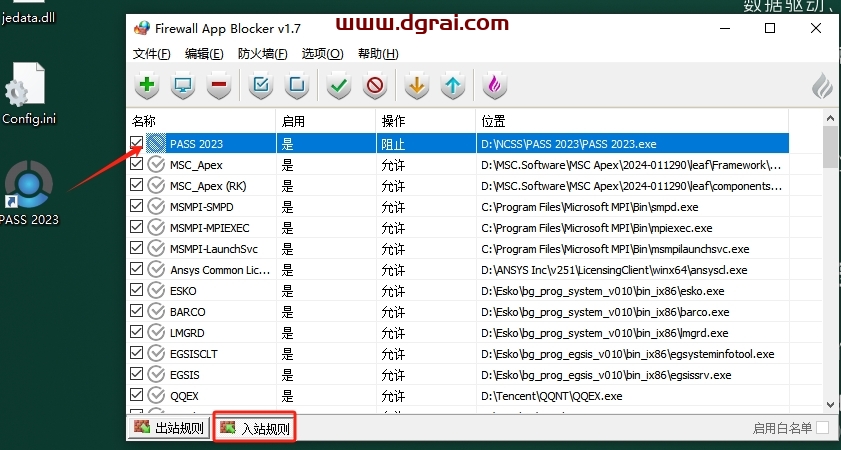Toggle the Ansys Common Lic... checkbox

[x=137, y=269]
